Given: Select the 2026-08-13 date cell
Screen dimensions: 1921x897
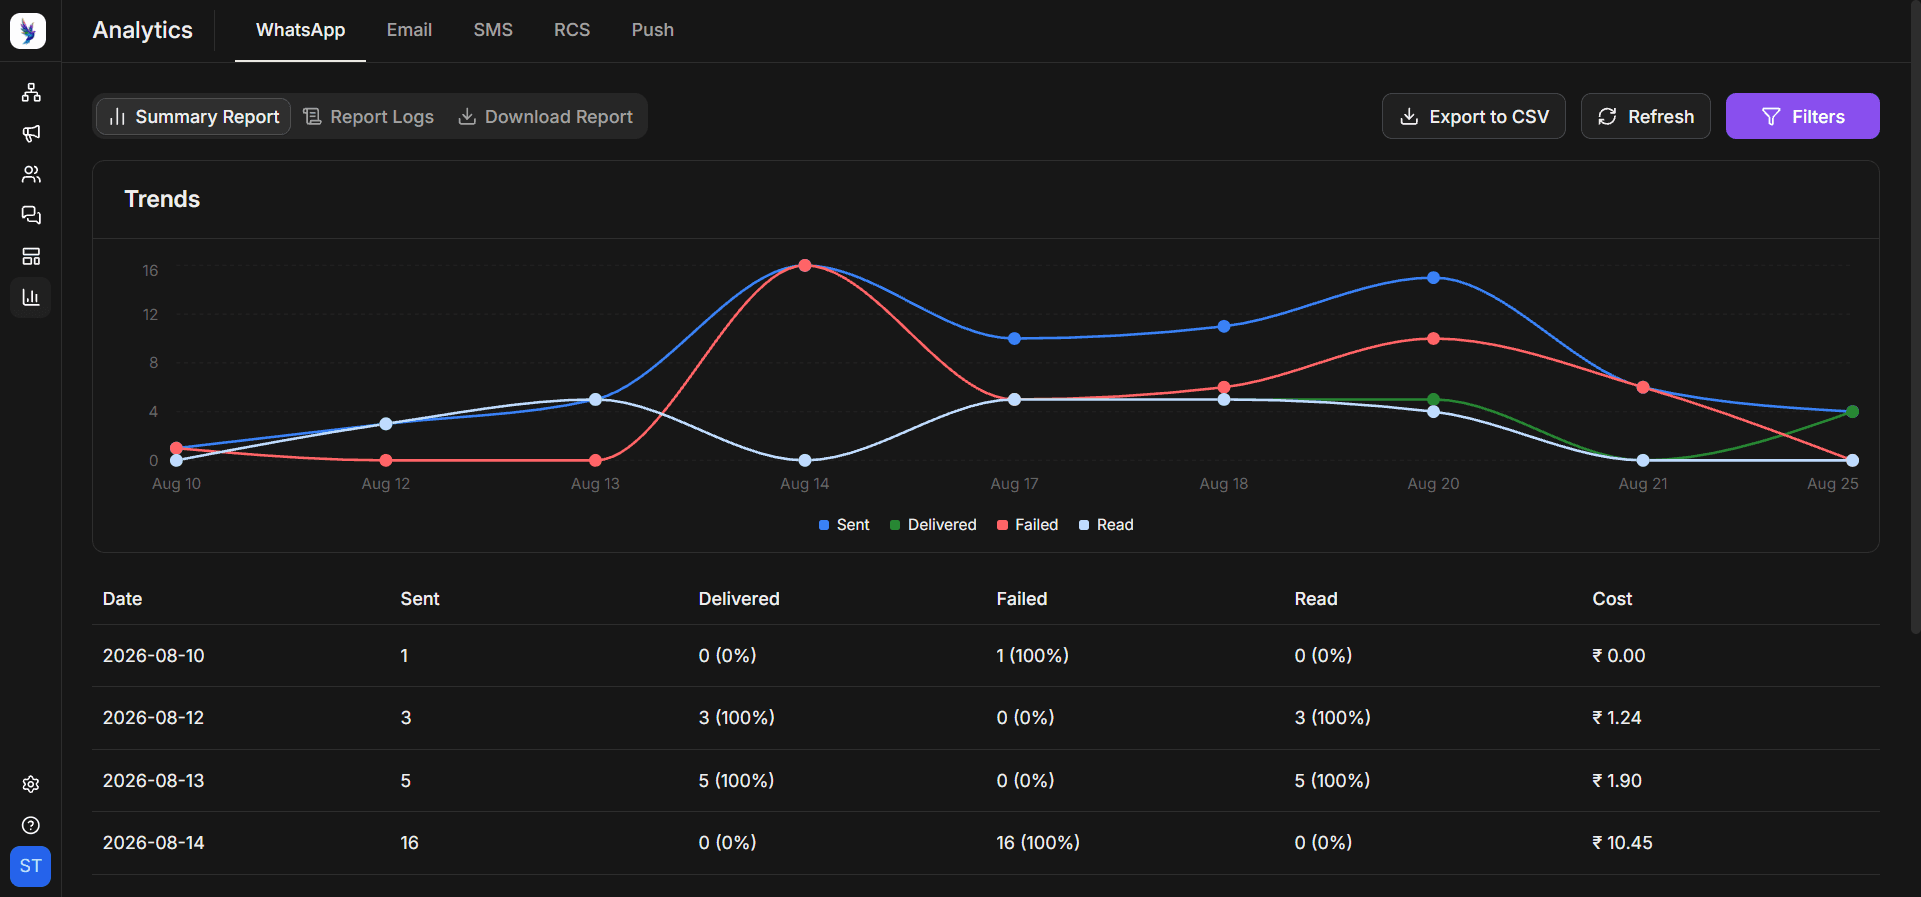Looking at the screenshot, I should pos(154,781).
